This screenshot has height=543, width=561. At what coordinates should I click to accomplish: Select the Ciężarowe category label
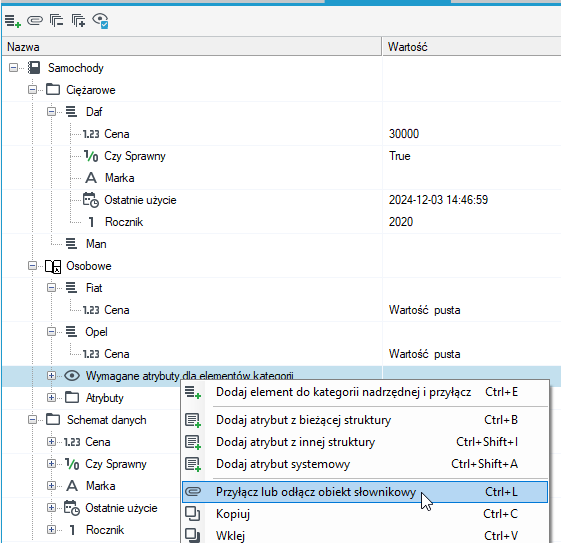click(x=91, y=90)
